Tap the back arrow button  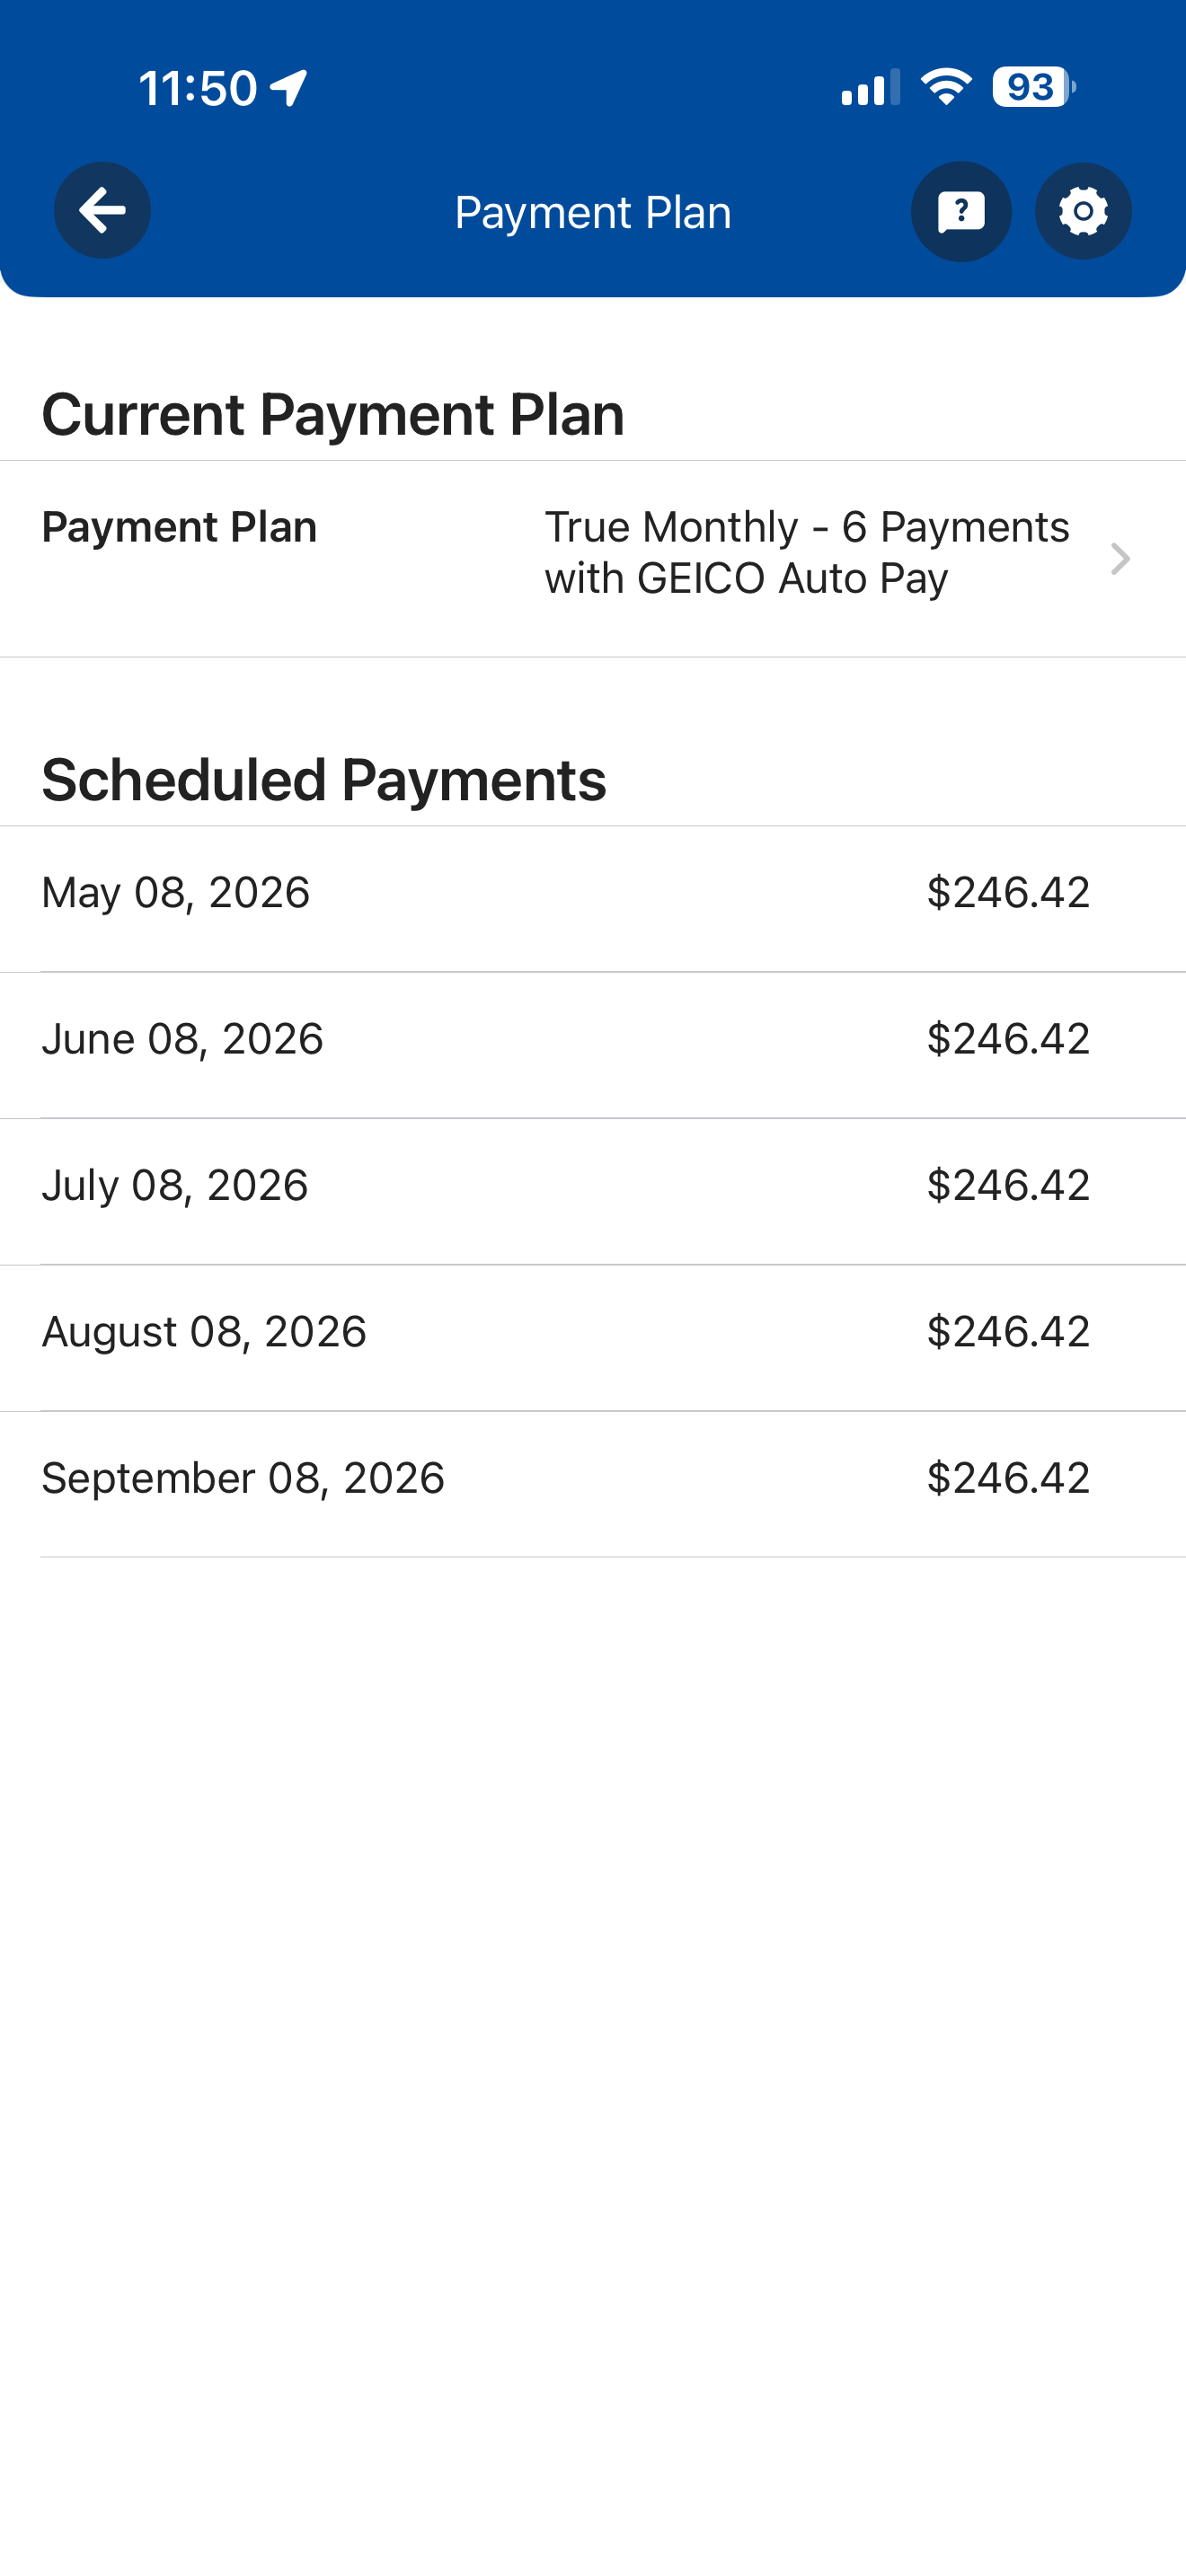pos(102,211)
